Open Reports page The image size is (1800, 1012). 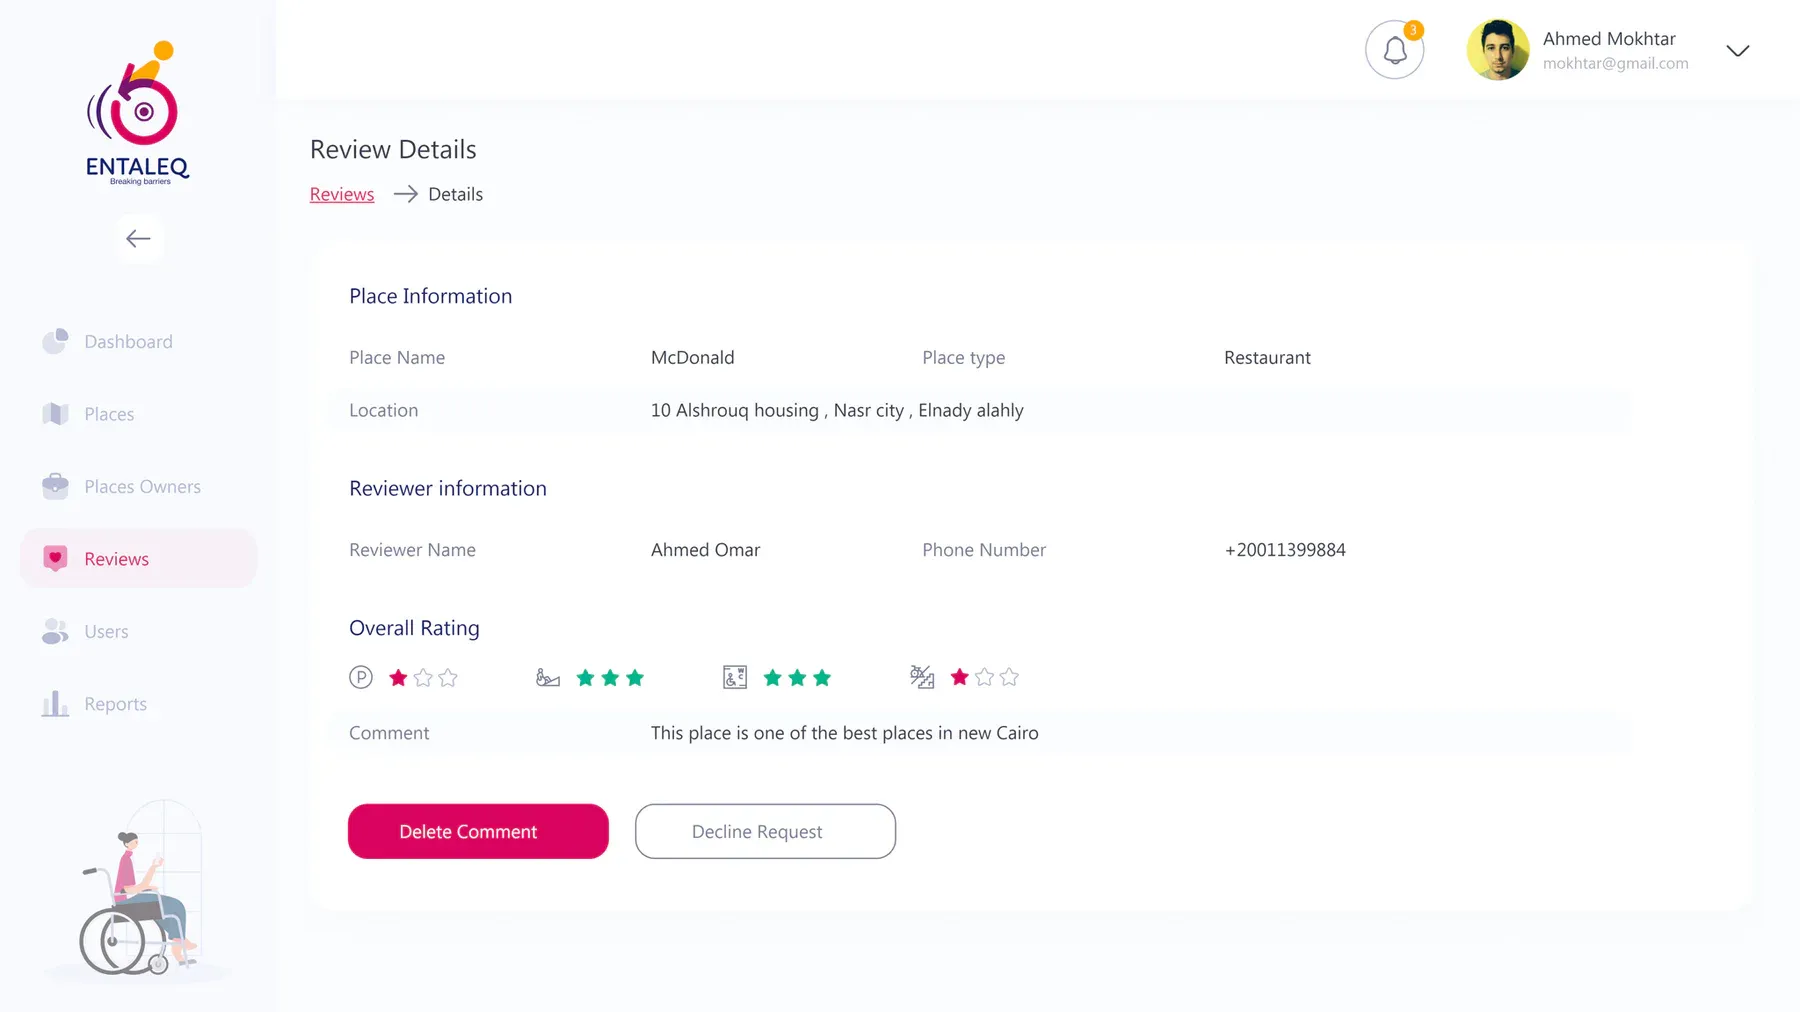click(115, 704)
